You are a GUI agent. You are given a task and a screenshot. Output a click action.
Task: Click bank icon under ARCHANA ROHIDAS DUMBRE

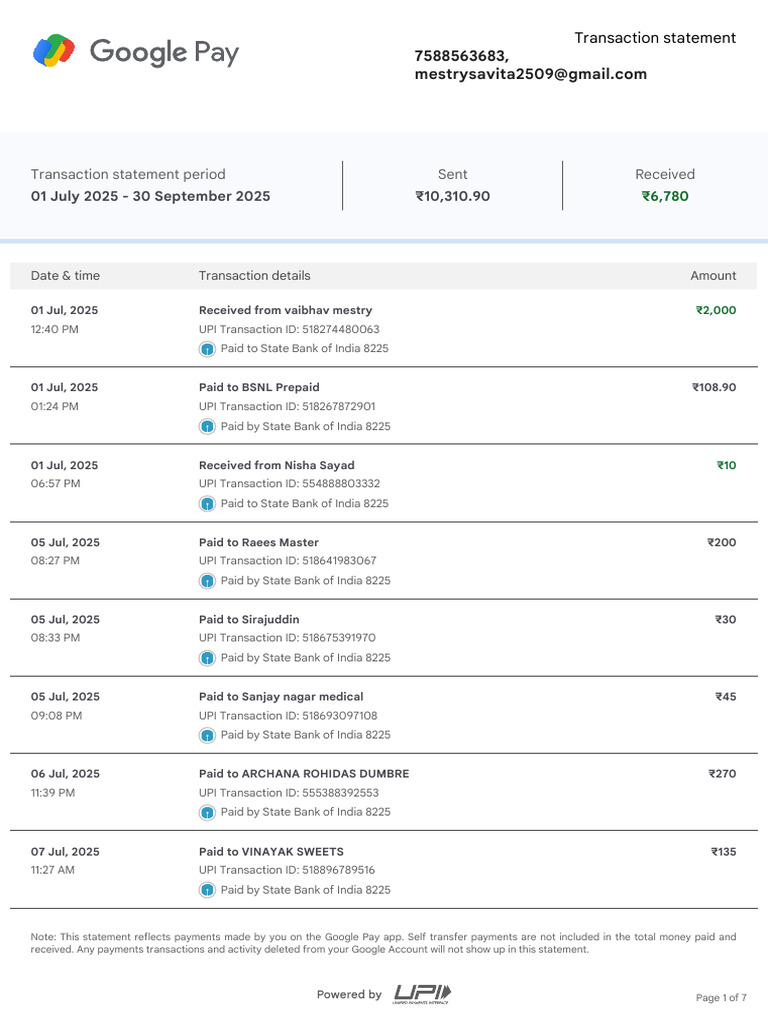pyautogui.click(x=207, y=812)
